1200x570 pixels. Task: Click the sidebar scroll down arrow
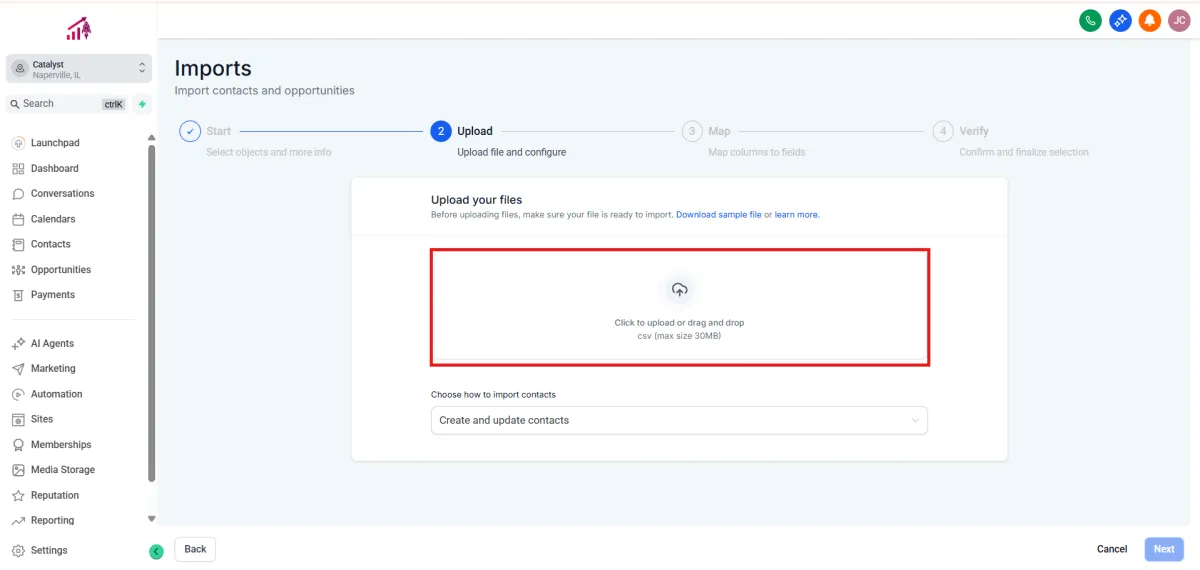click(x=152, y=519)
